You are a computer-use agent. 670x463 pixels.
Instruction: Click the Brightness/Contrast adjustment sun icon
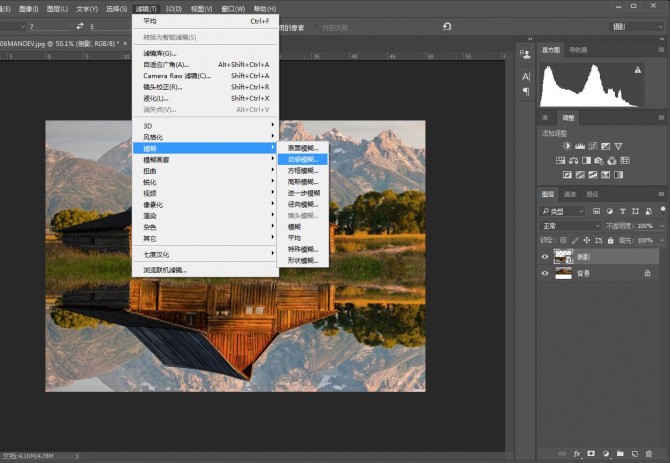(x=565, y=146)
